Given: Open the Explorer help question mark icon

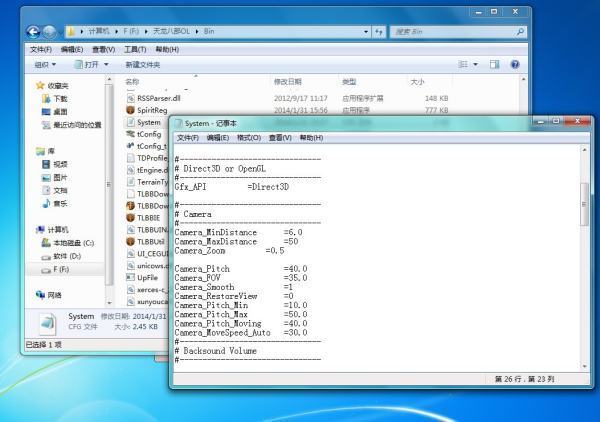Looking at the screenshot, I should (x=515, y=64).
